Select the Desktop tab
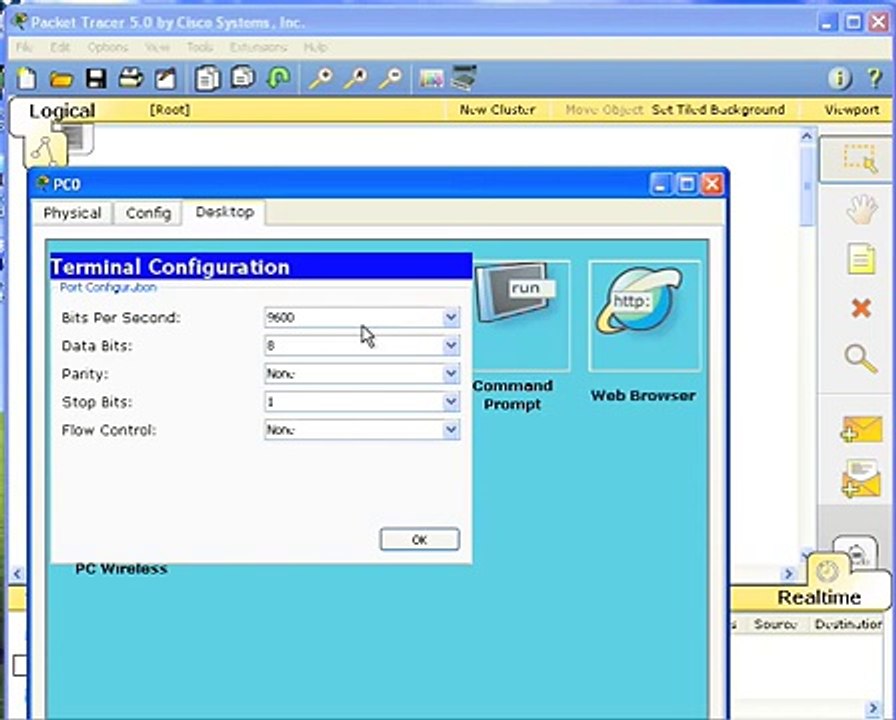Viewport: 896px width, 720px height. [x=225, y=212]
